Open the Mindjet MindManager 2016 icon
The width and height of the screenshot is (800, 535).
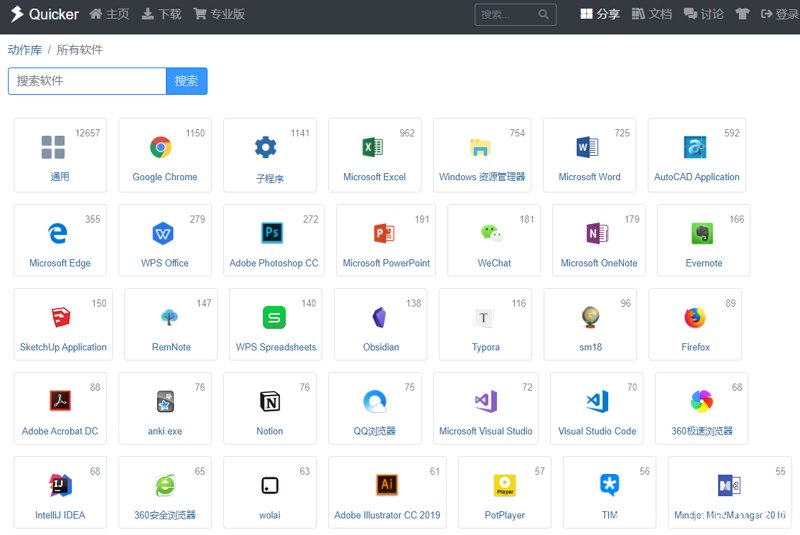[729, 485]
